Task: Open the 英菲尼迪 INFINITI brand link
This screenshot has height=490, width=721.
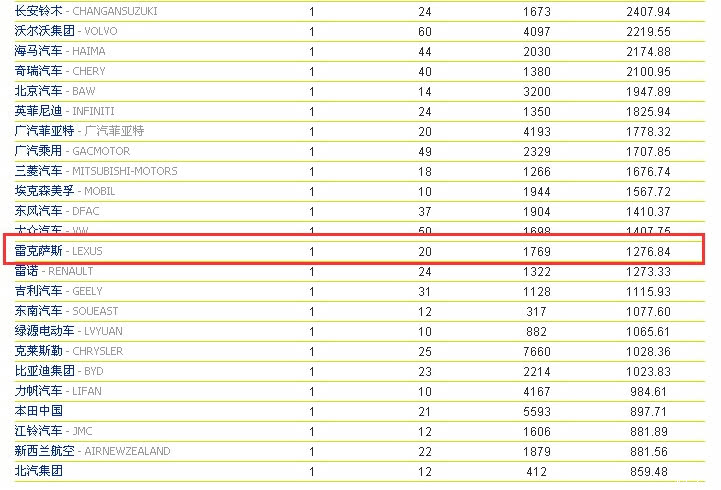Action: [64, 111]
